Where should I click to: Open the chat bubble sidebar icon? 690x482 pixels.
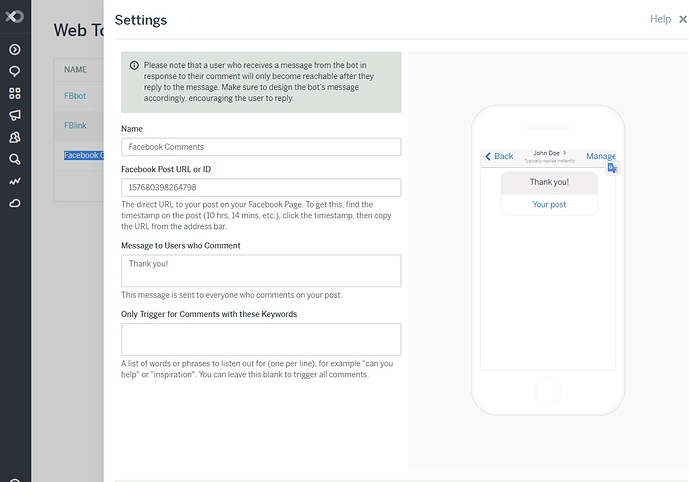tap(15, 71)
